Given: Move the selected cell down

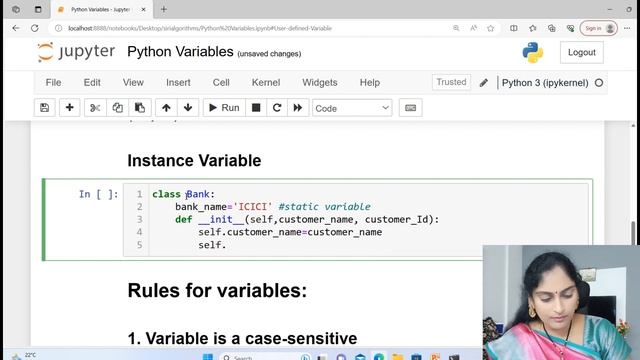Looking at the screenshot, I should click(x=188, y=108).
